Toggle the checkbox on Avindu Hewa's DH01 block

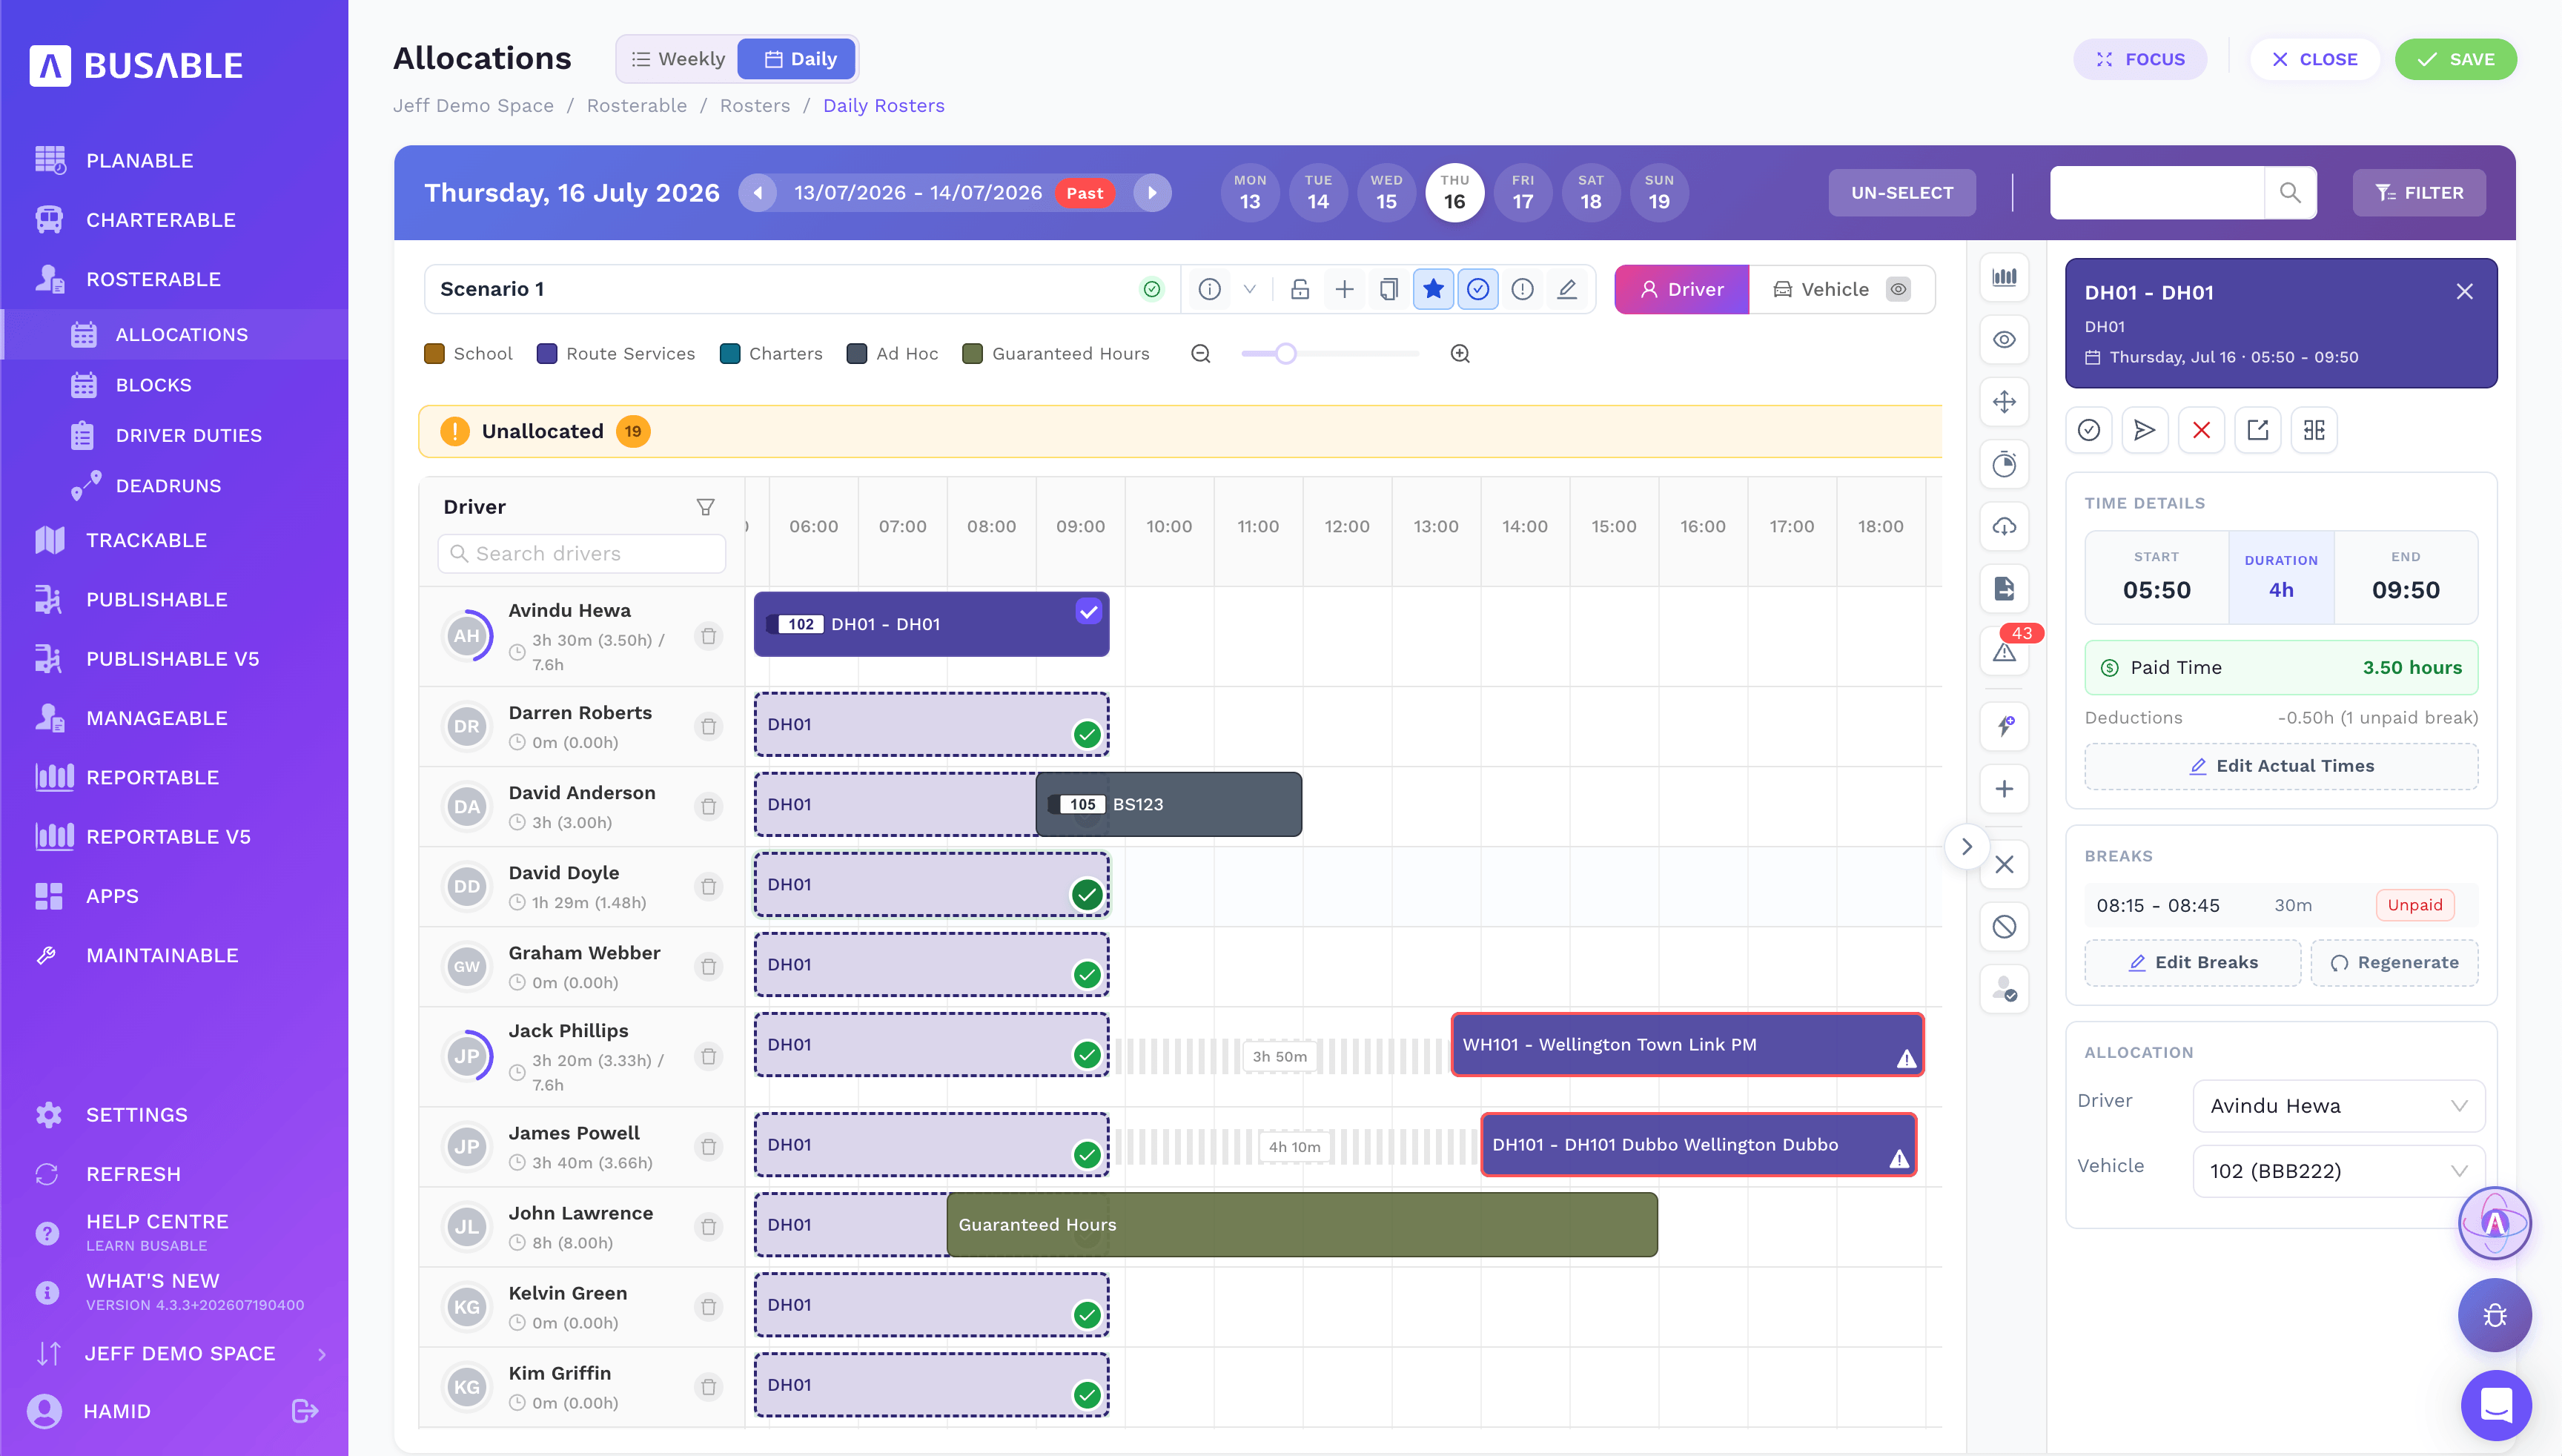(x=1088, y=612)
